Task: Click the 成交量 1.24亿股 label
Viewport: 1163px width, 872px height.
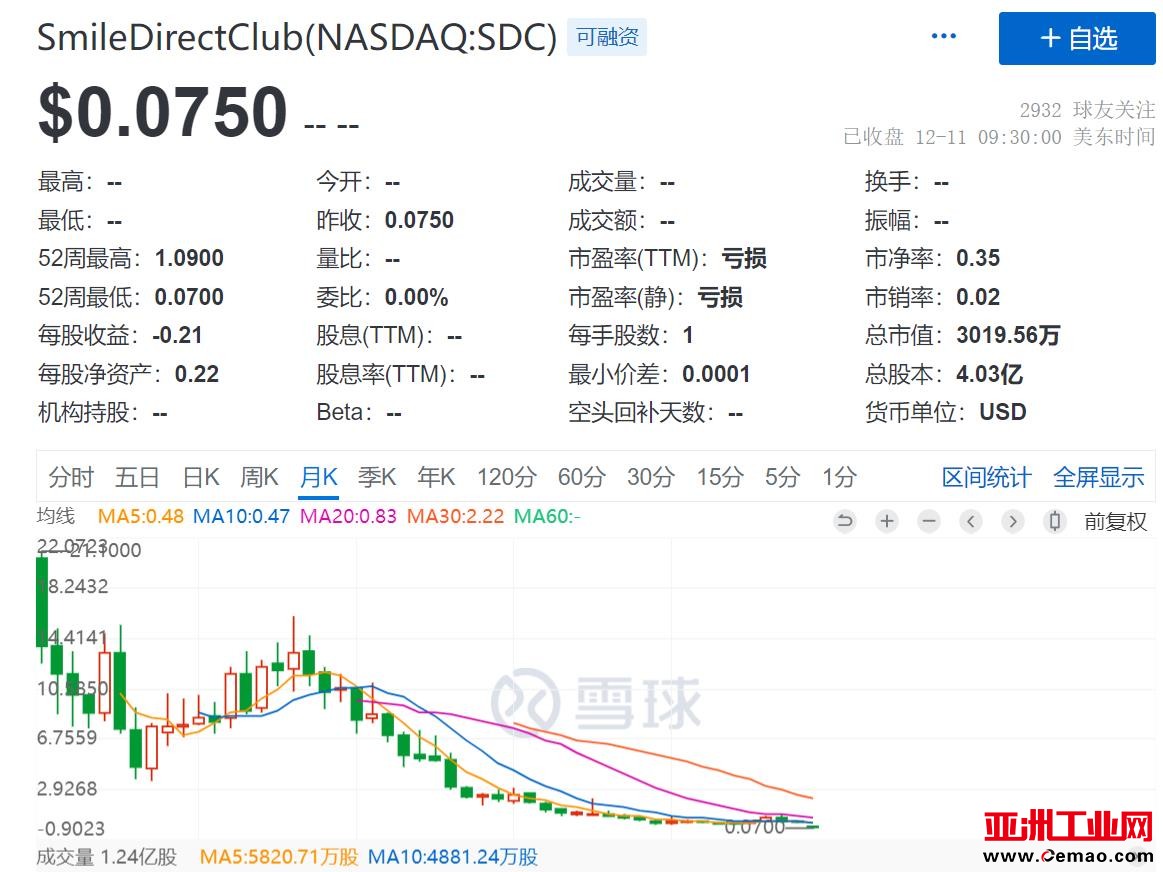Action: point(107,857)
